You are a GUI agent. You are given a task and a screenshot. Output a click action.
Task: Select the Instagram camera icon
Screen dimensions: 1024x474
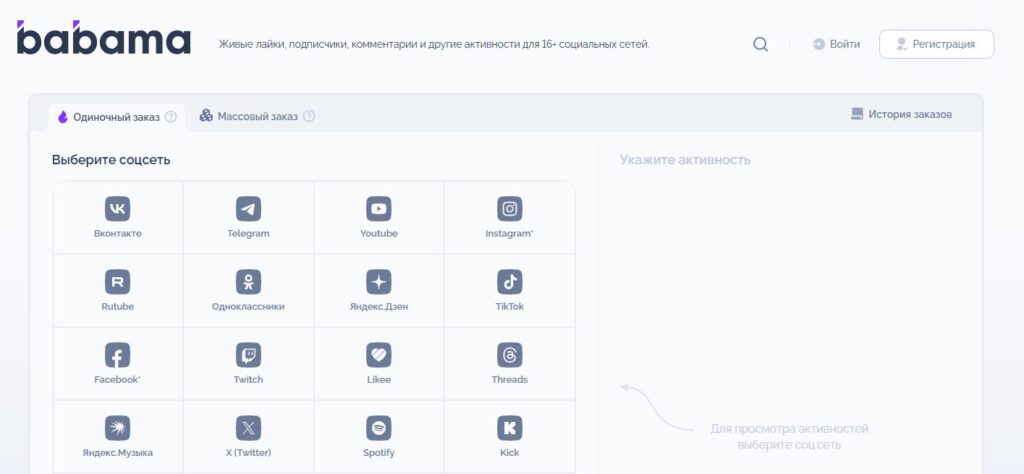(x=509, y=209)
